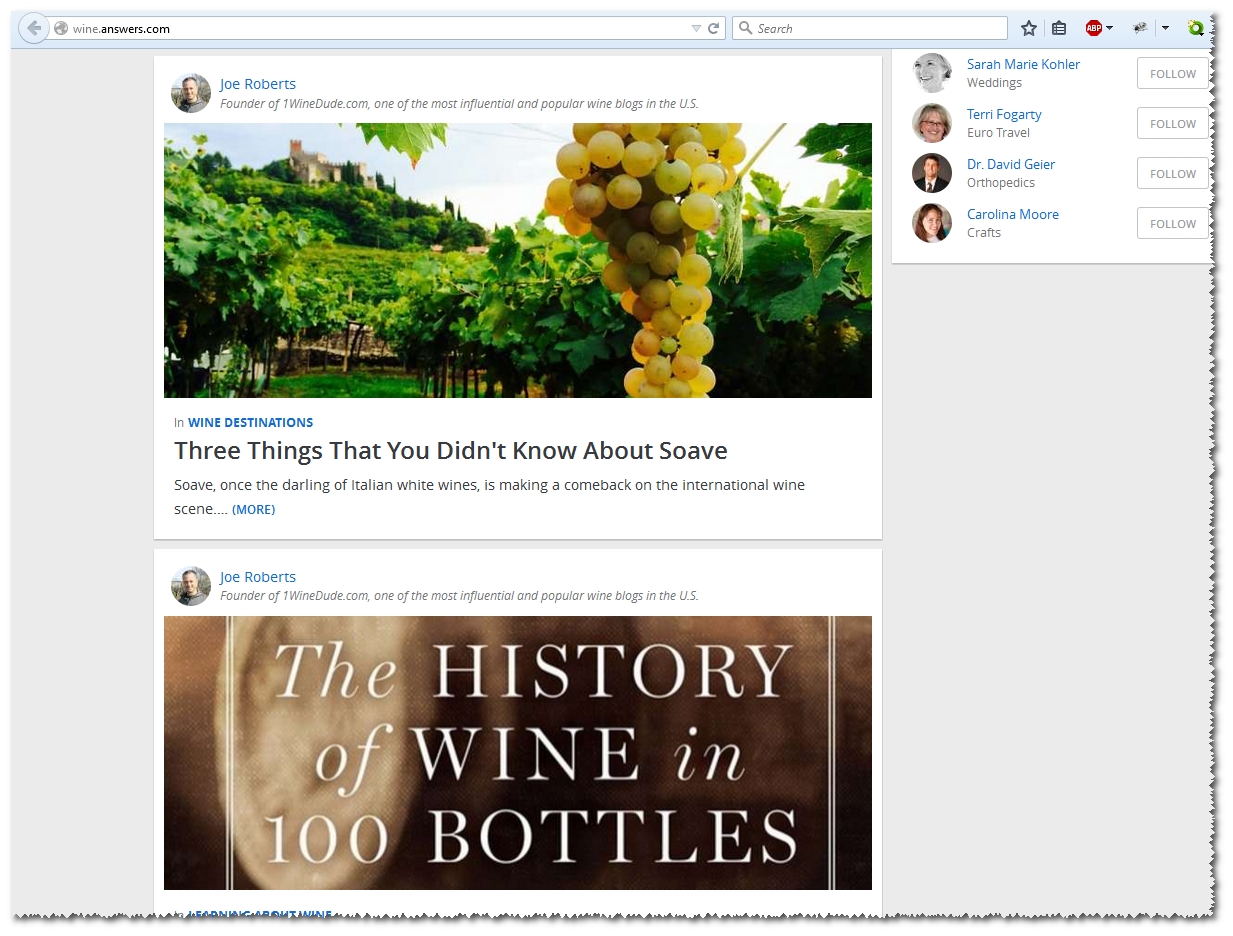1233x936 pixels.
Task: Open Joe Roberts link above History of Wine post
Action: point(258,577)
